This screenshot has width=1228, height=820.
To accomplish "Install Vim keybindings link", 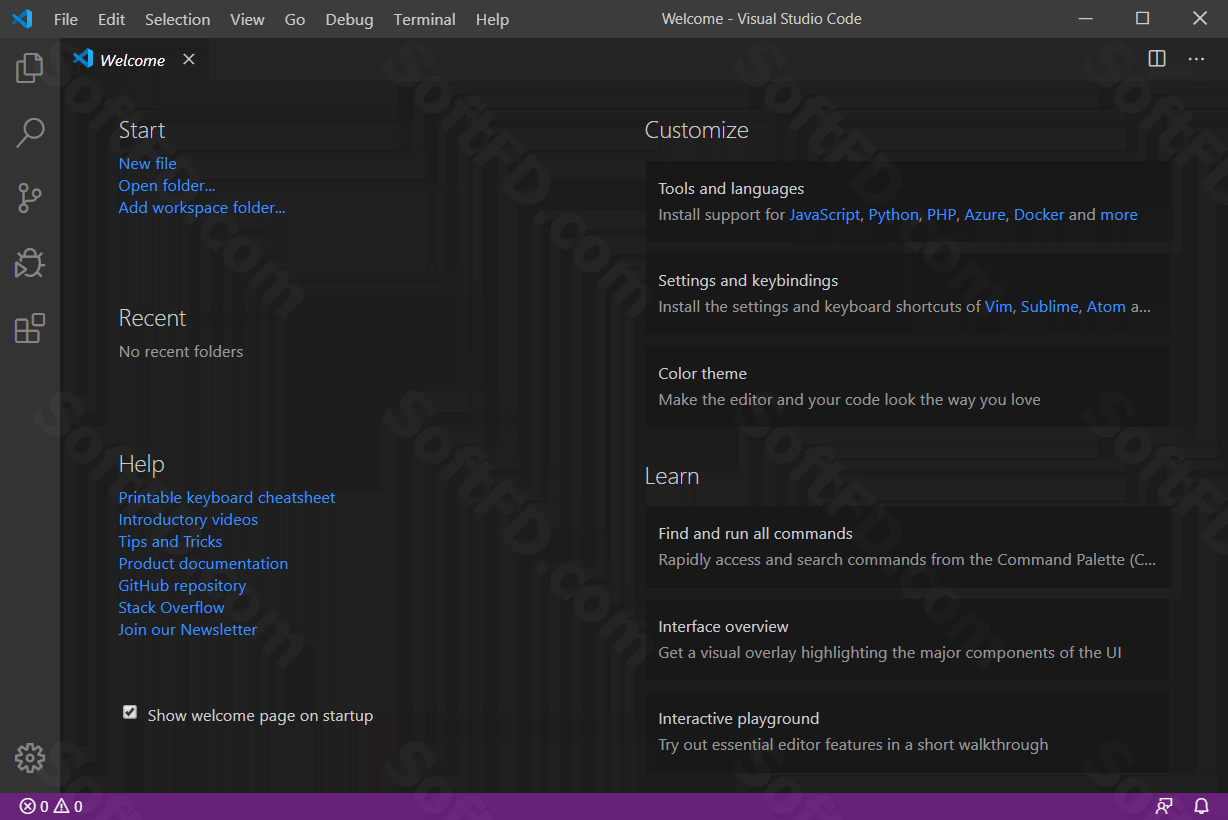I will (x=999, y=307).
